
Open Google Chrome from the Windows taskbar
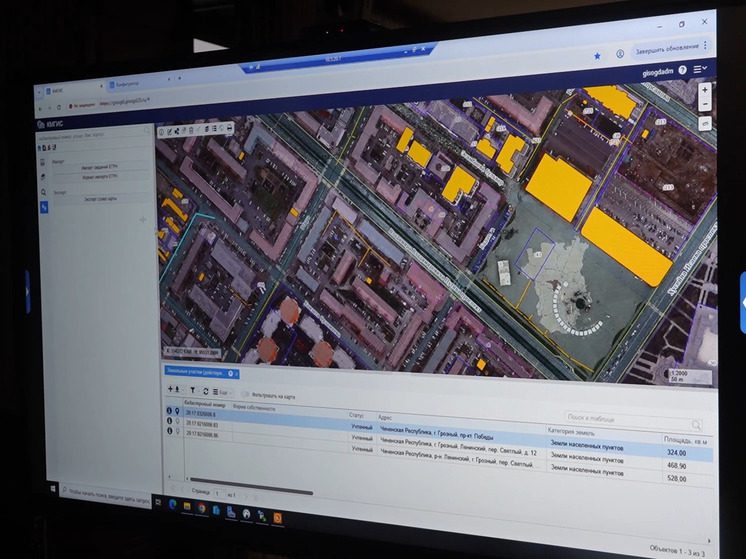coord(201,508)
